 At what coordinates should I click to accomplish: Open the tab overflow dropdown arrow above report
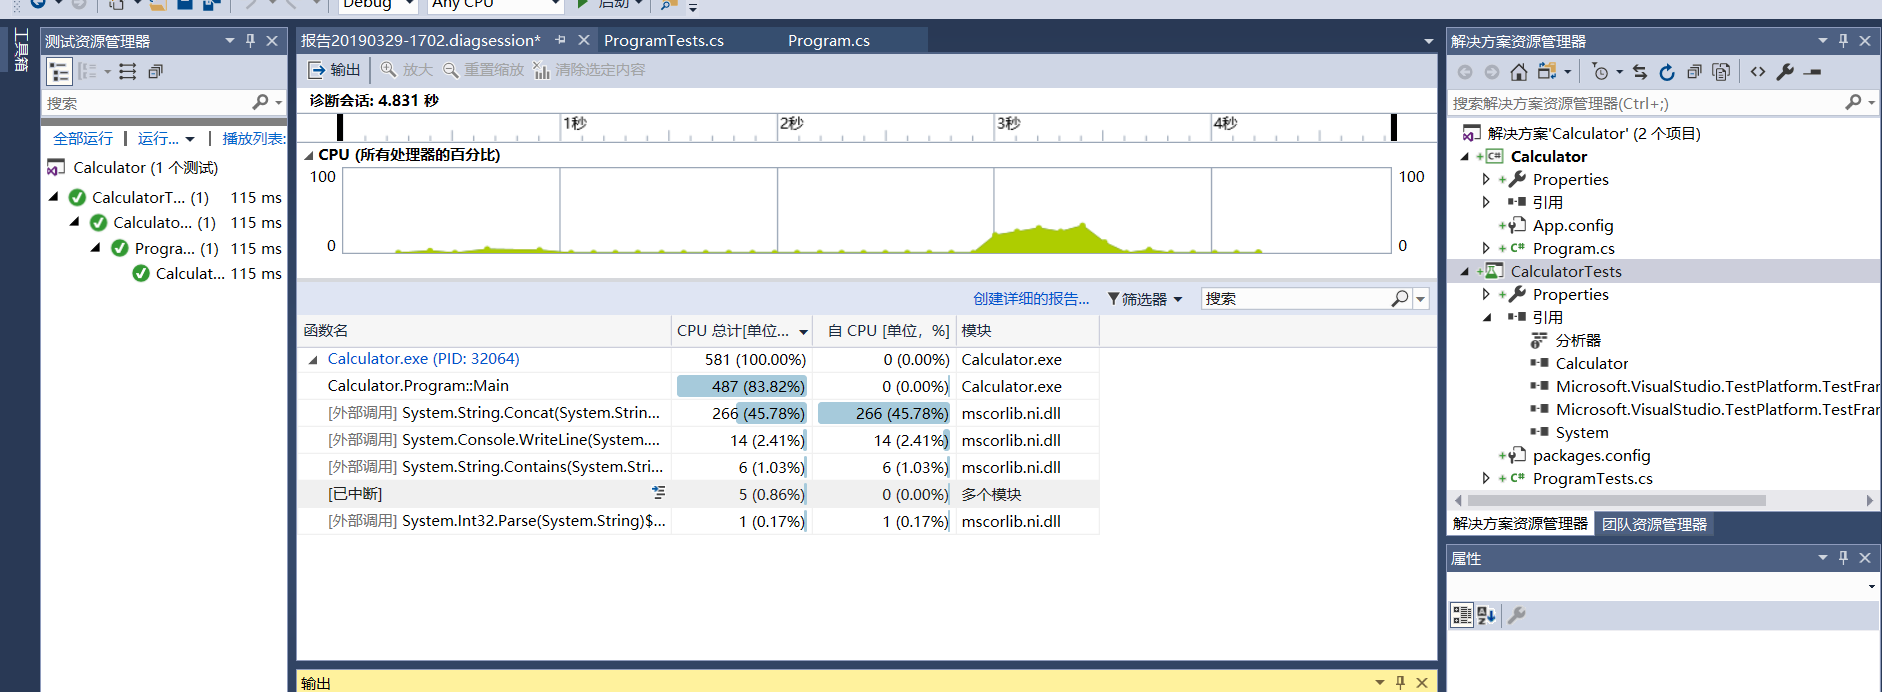(x=1429, y=41)
